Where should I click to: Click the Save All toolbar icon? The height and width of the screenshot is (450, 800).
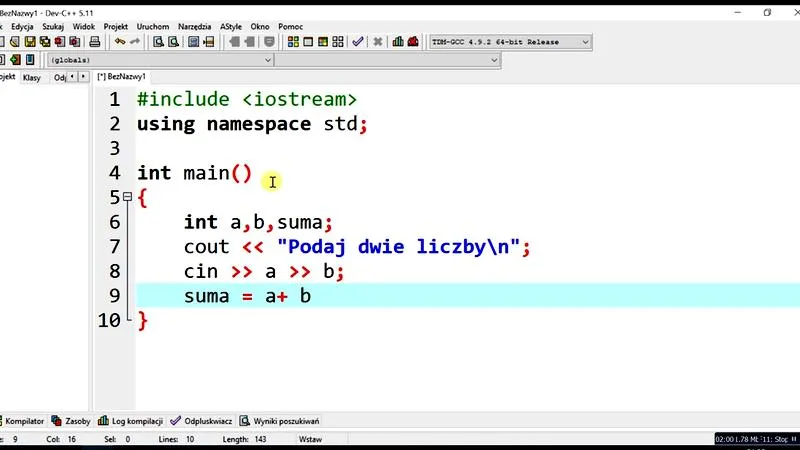pyautogui.click(x=45, y=42)
